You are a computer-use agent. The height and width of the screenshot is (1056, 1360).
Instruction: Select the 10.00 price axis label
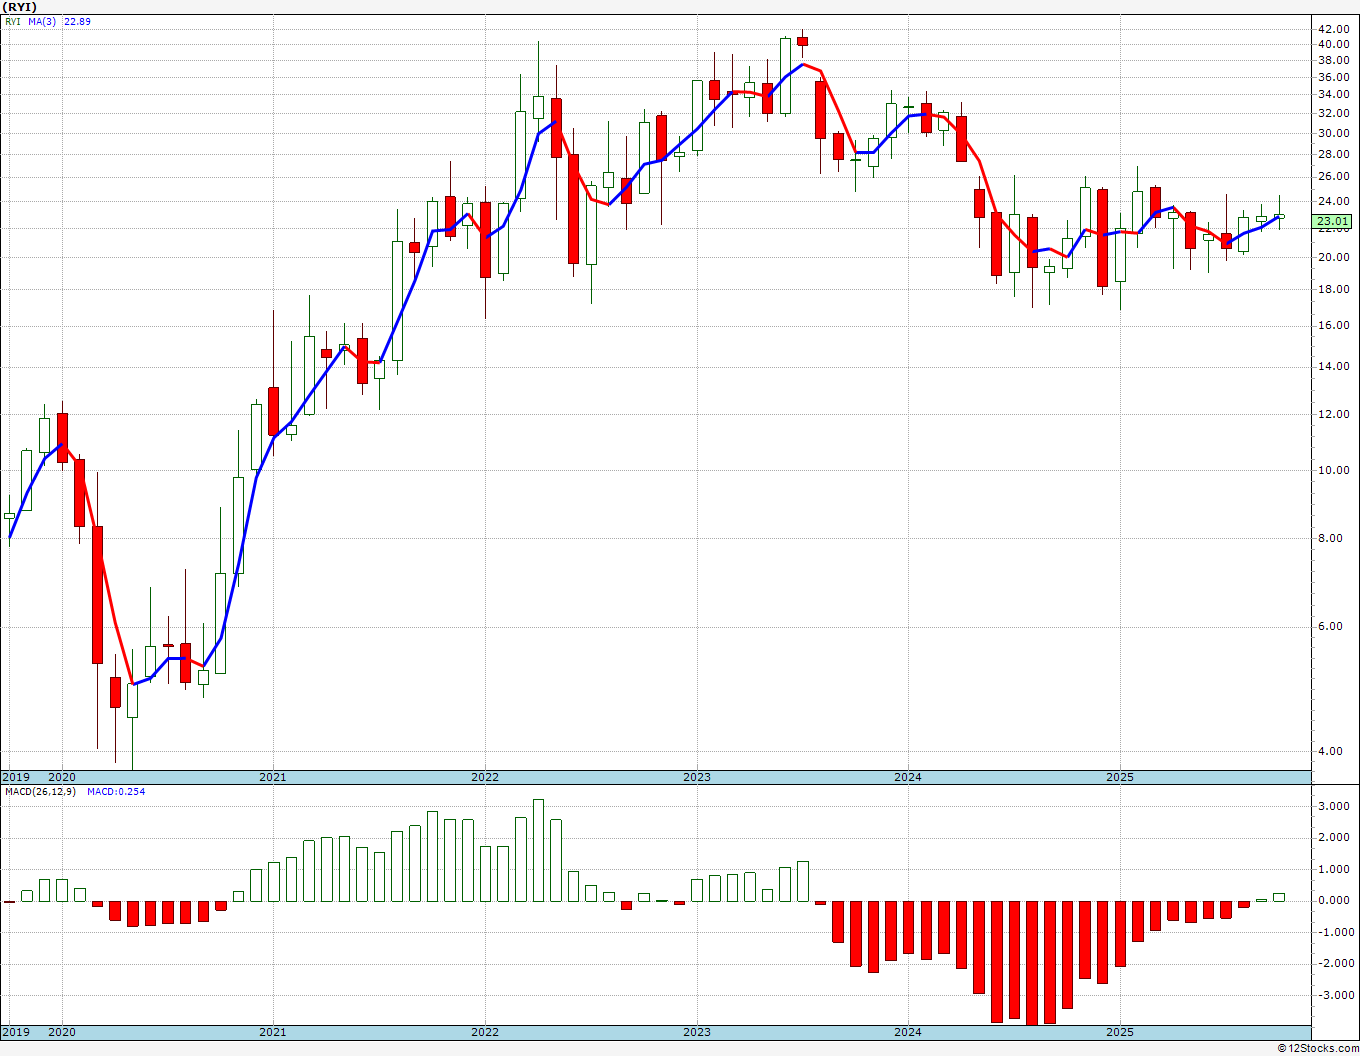point(1333,470)
